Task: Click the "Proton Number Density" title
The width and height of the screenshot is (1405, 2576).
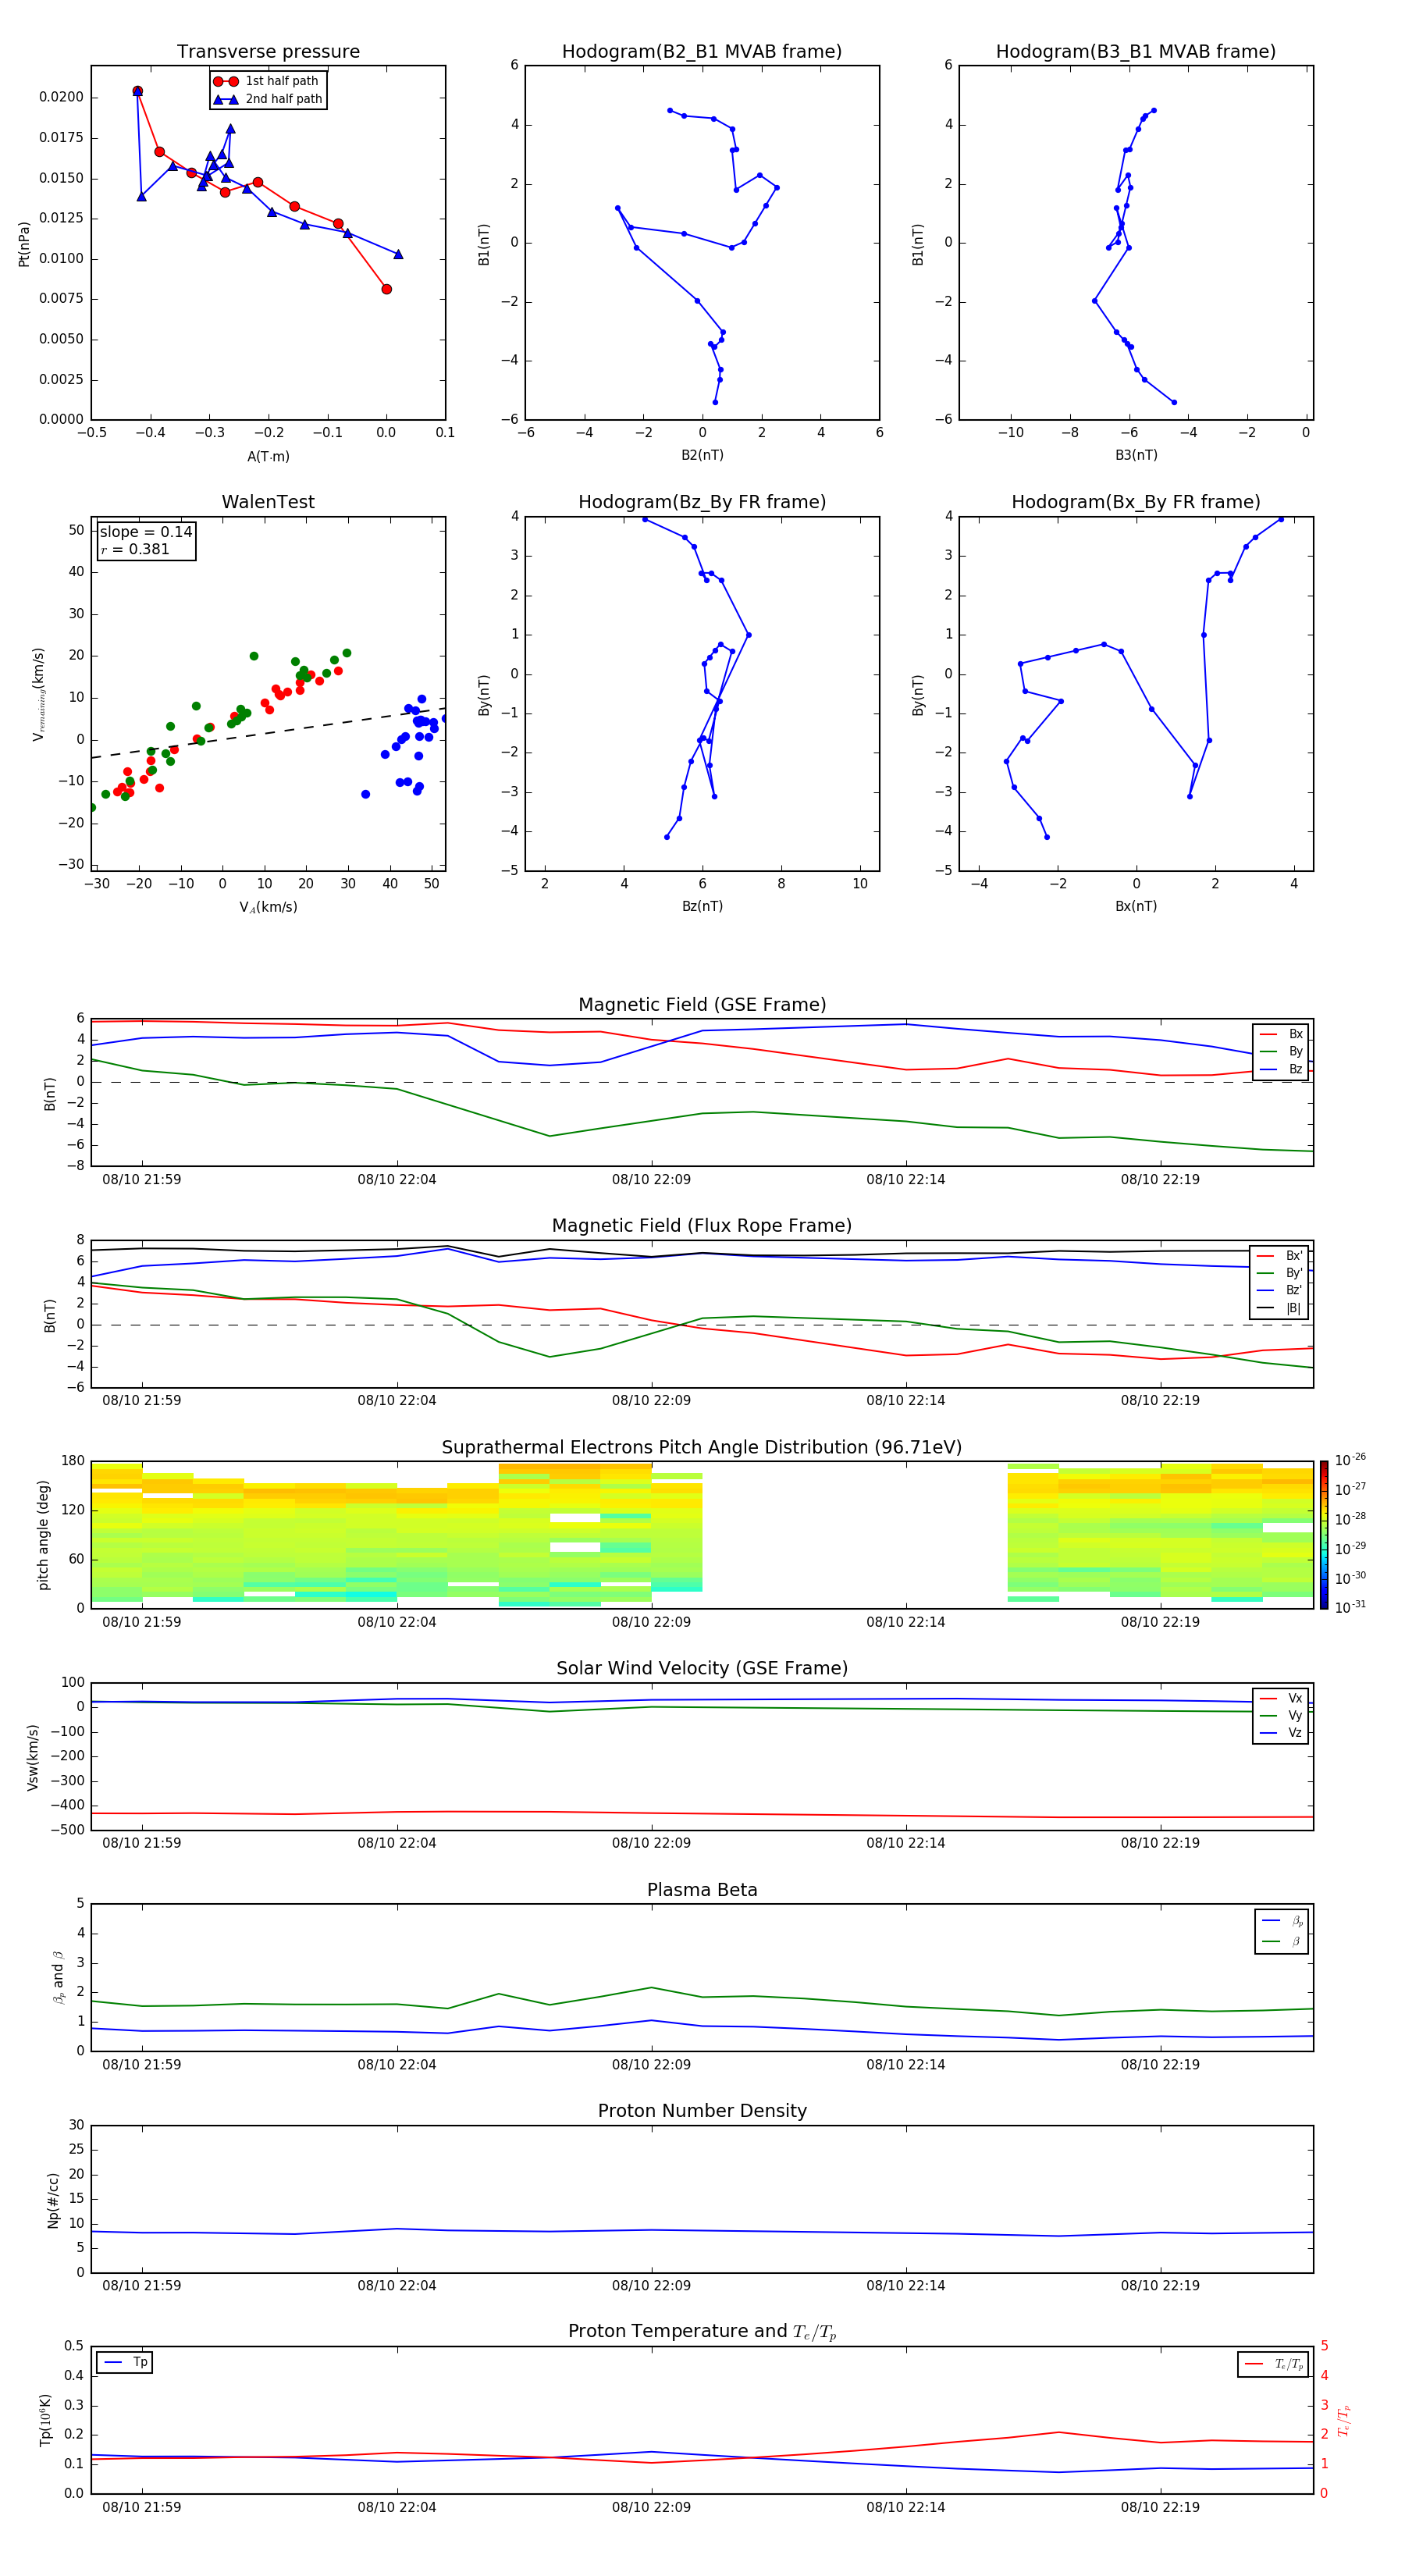Action: pos(702,2112)
